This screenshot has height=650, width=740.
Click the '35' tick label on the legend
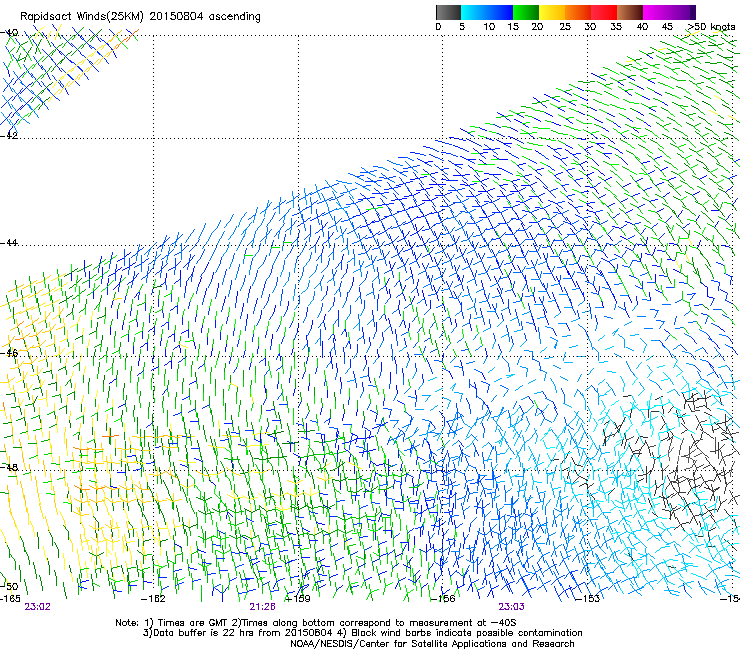point(616,27)
